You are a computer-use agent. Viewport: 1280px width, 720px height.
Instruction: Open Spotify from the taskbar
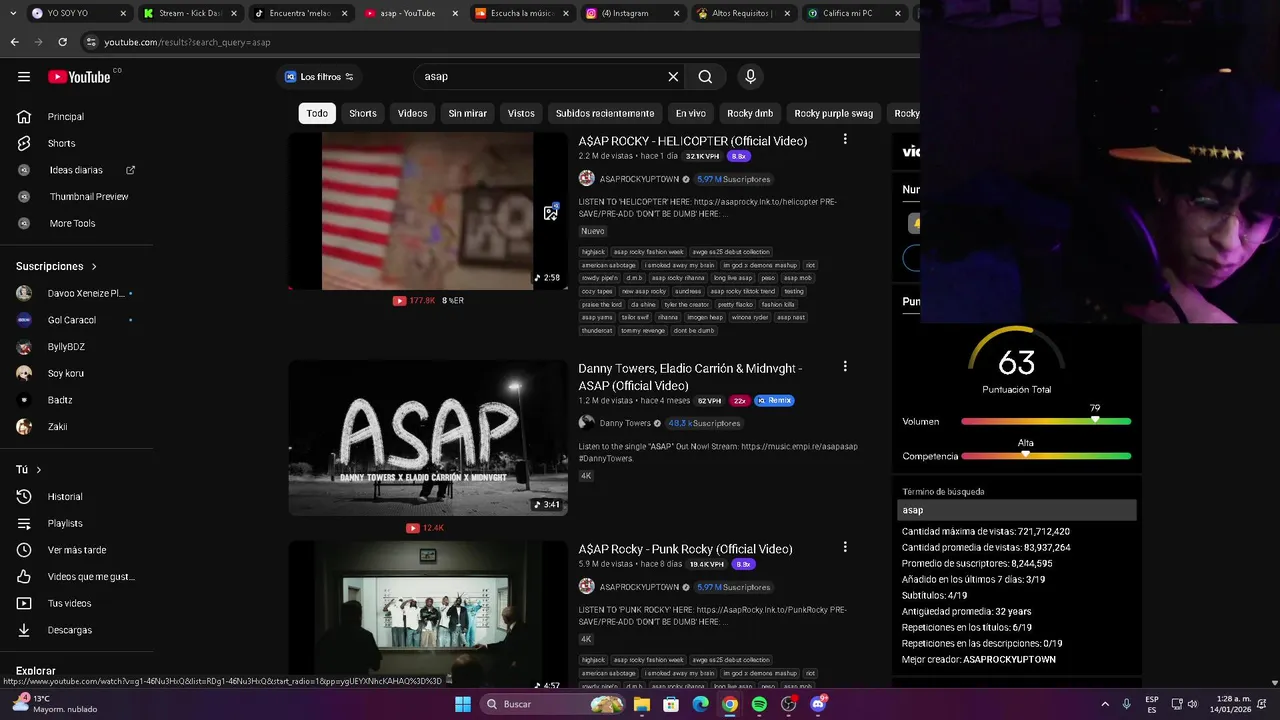[760, 704]
